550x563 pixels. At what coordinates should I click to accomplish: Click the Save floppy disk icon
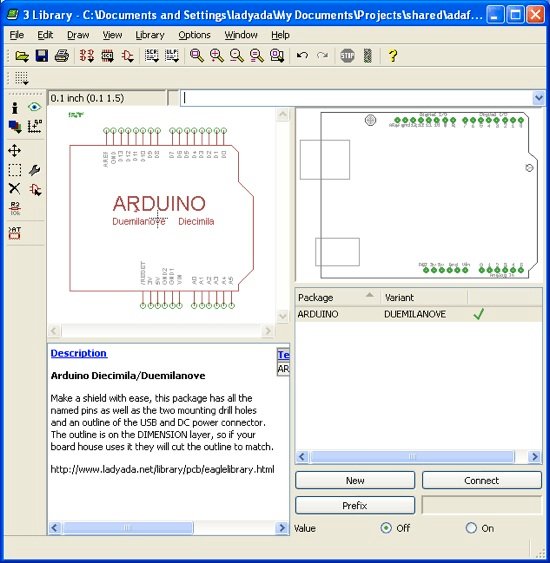[42, 56]
